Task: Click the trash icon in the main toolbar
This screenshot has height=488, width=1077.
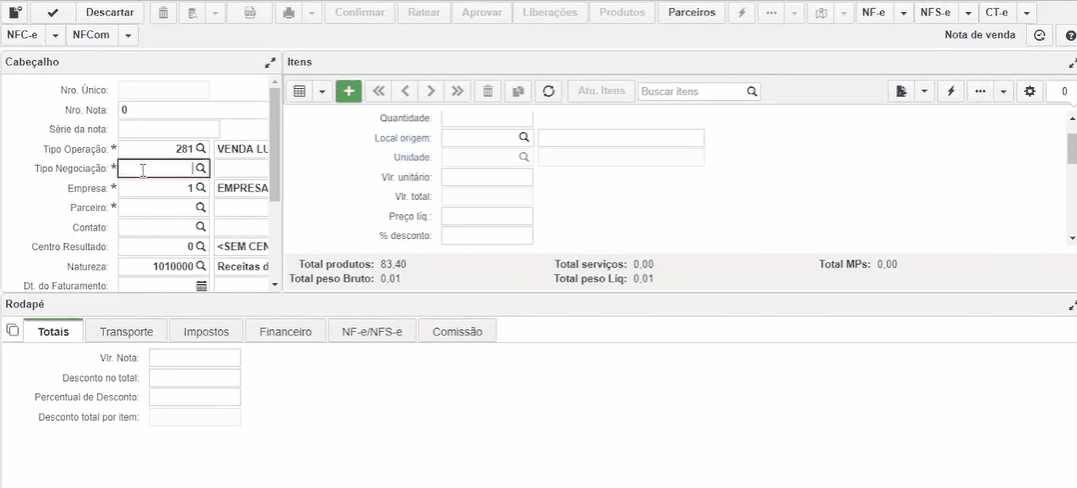Action: point(163,12)
